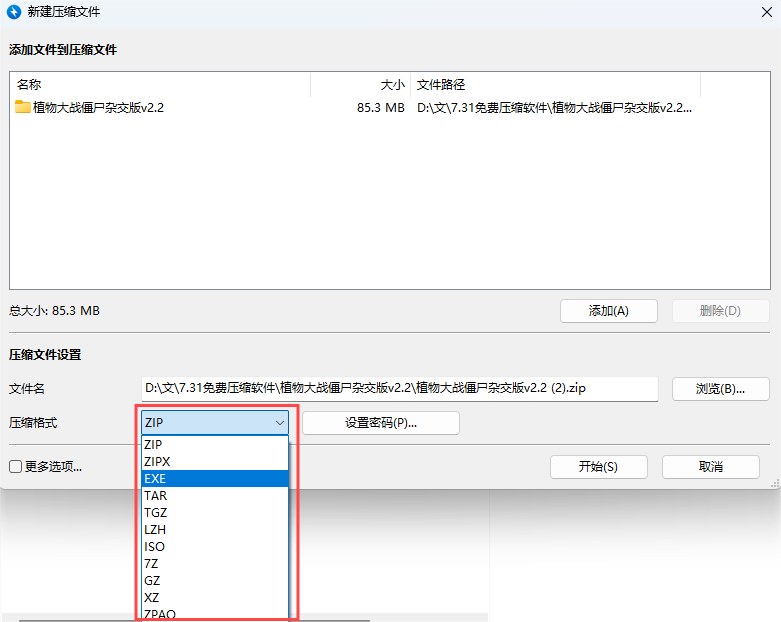Pick TGZ in the format list
Image resolution: width=781 pixels, height=622 pixels.
point(215,512)
